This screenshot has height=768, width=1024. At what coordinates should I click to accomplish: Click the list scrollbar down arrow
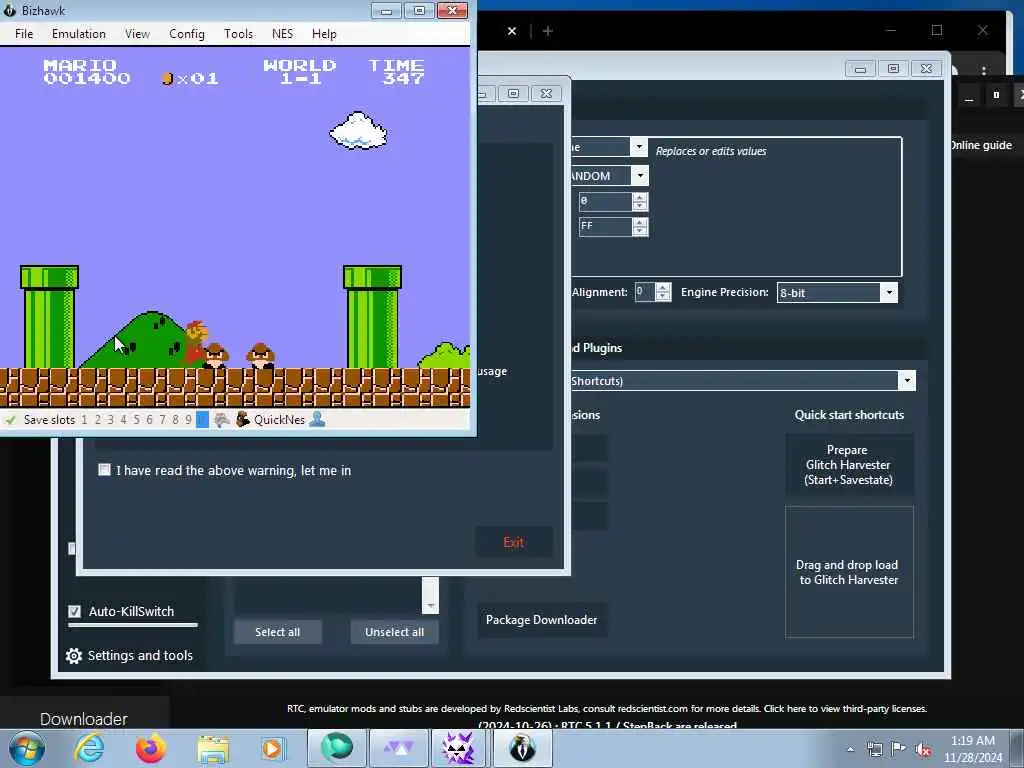click(x=430, y=605)
